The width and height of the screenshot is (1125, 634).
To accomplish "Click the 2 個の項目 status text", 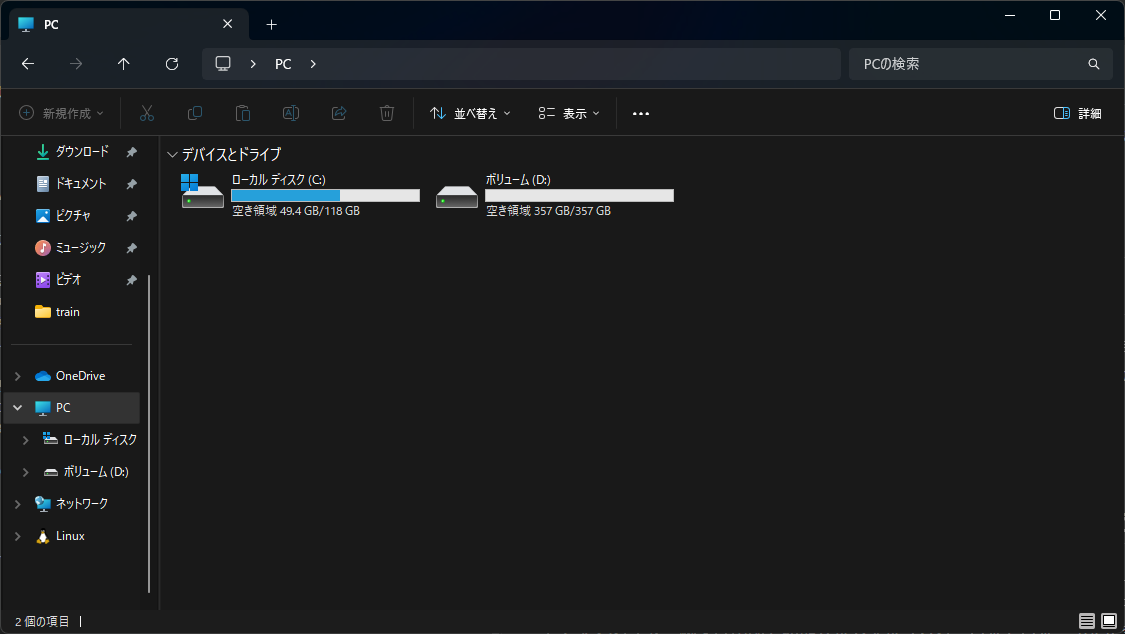I will (x=42, y=621).
